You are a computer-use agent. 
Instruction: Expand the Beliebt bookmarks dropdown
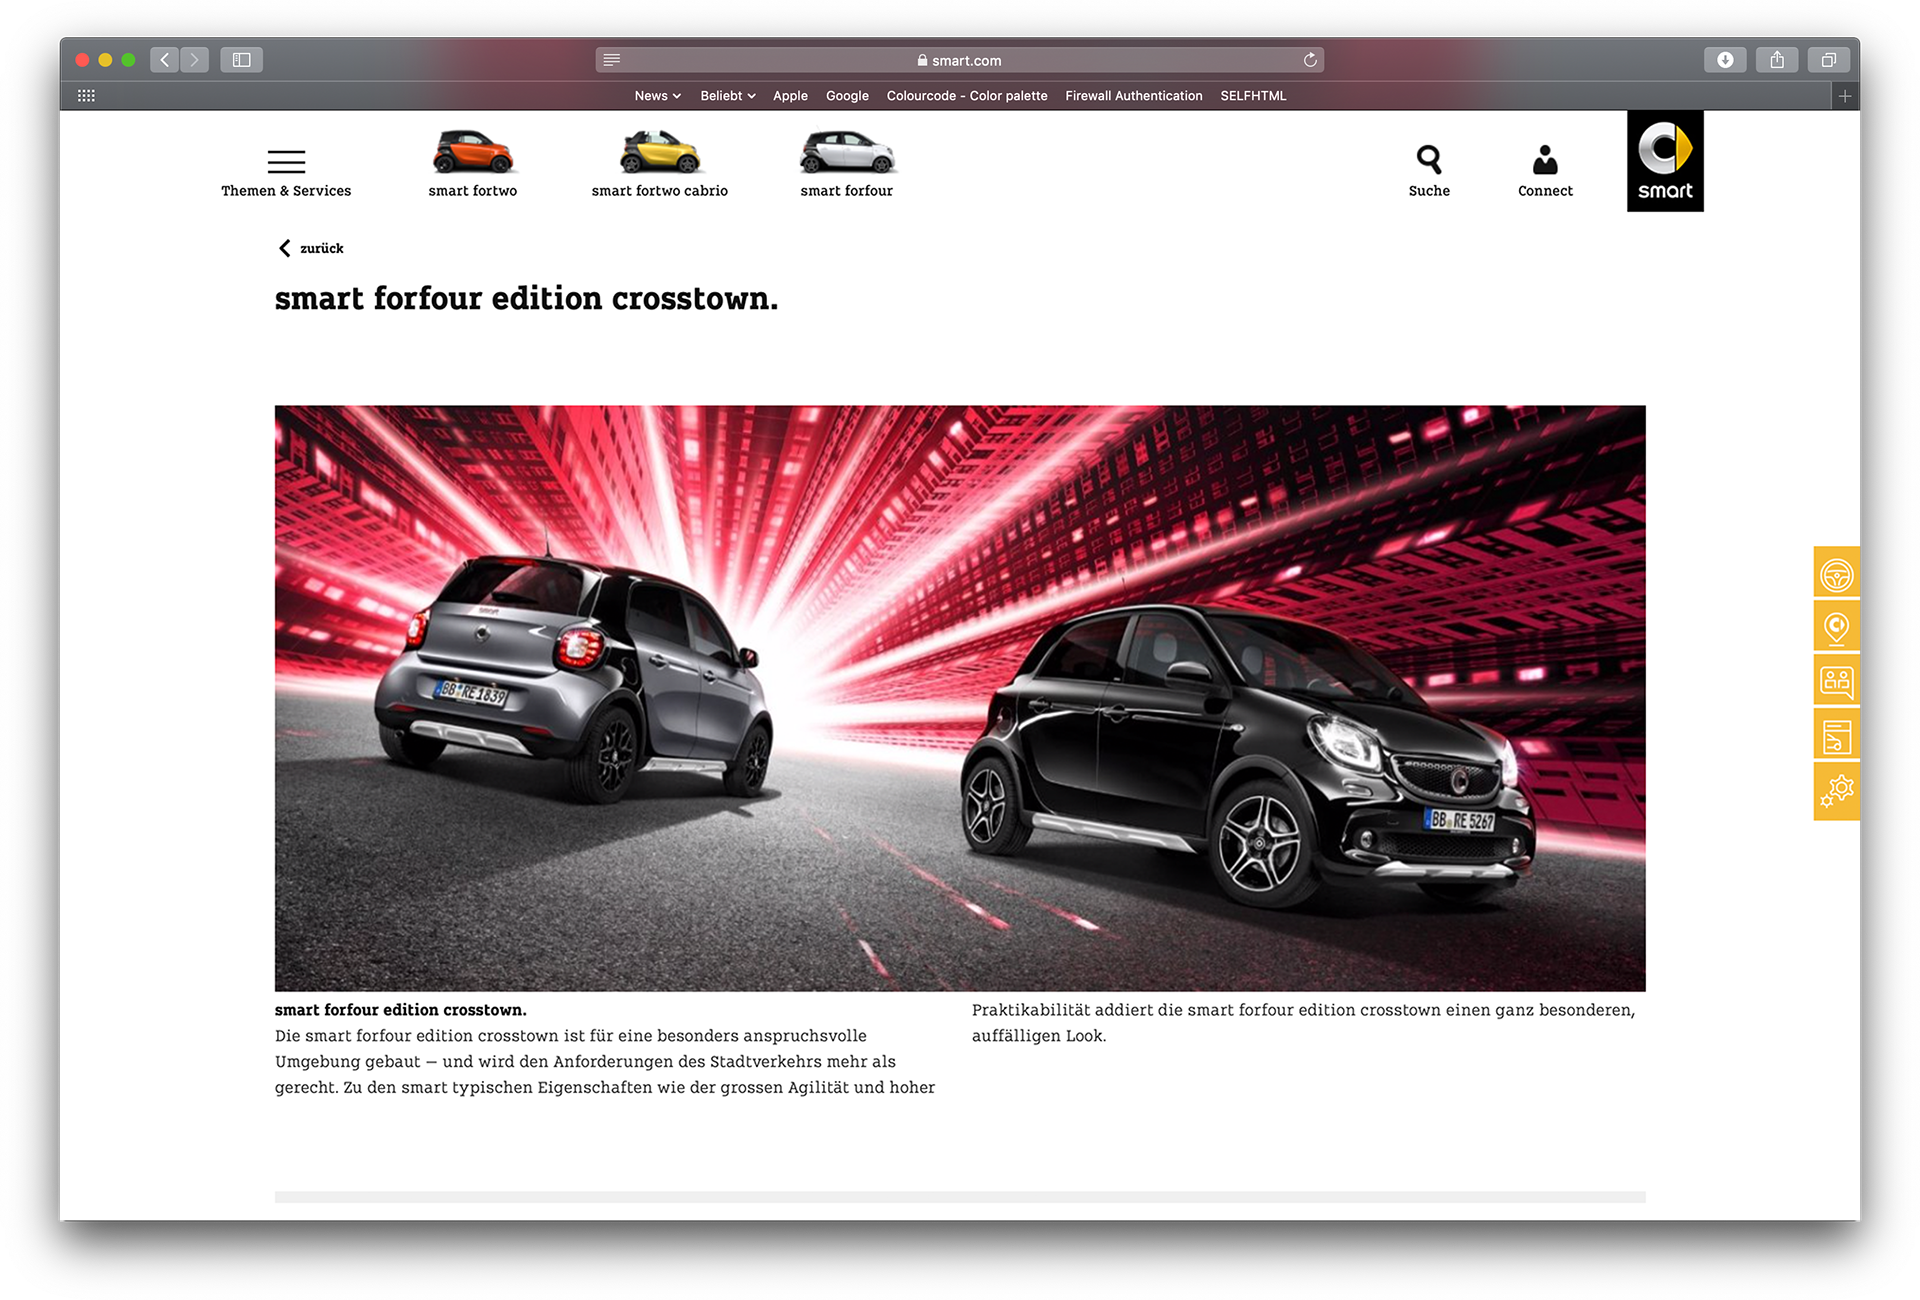pyautogui.click(x=727, y=96)
